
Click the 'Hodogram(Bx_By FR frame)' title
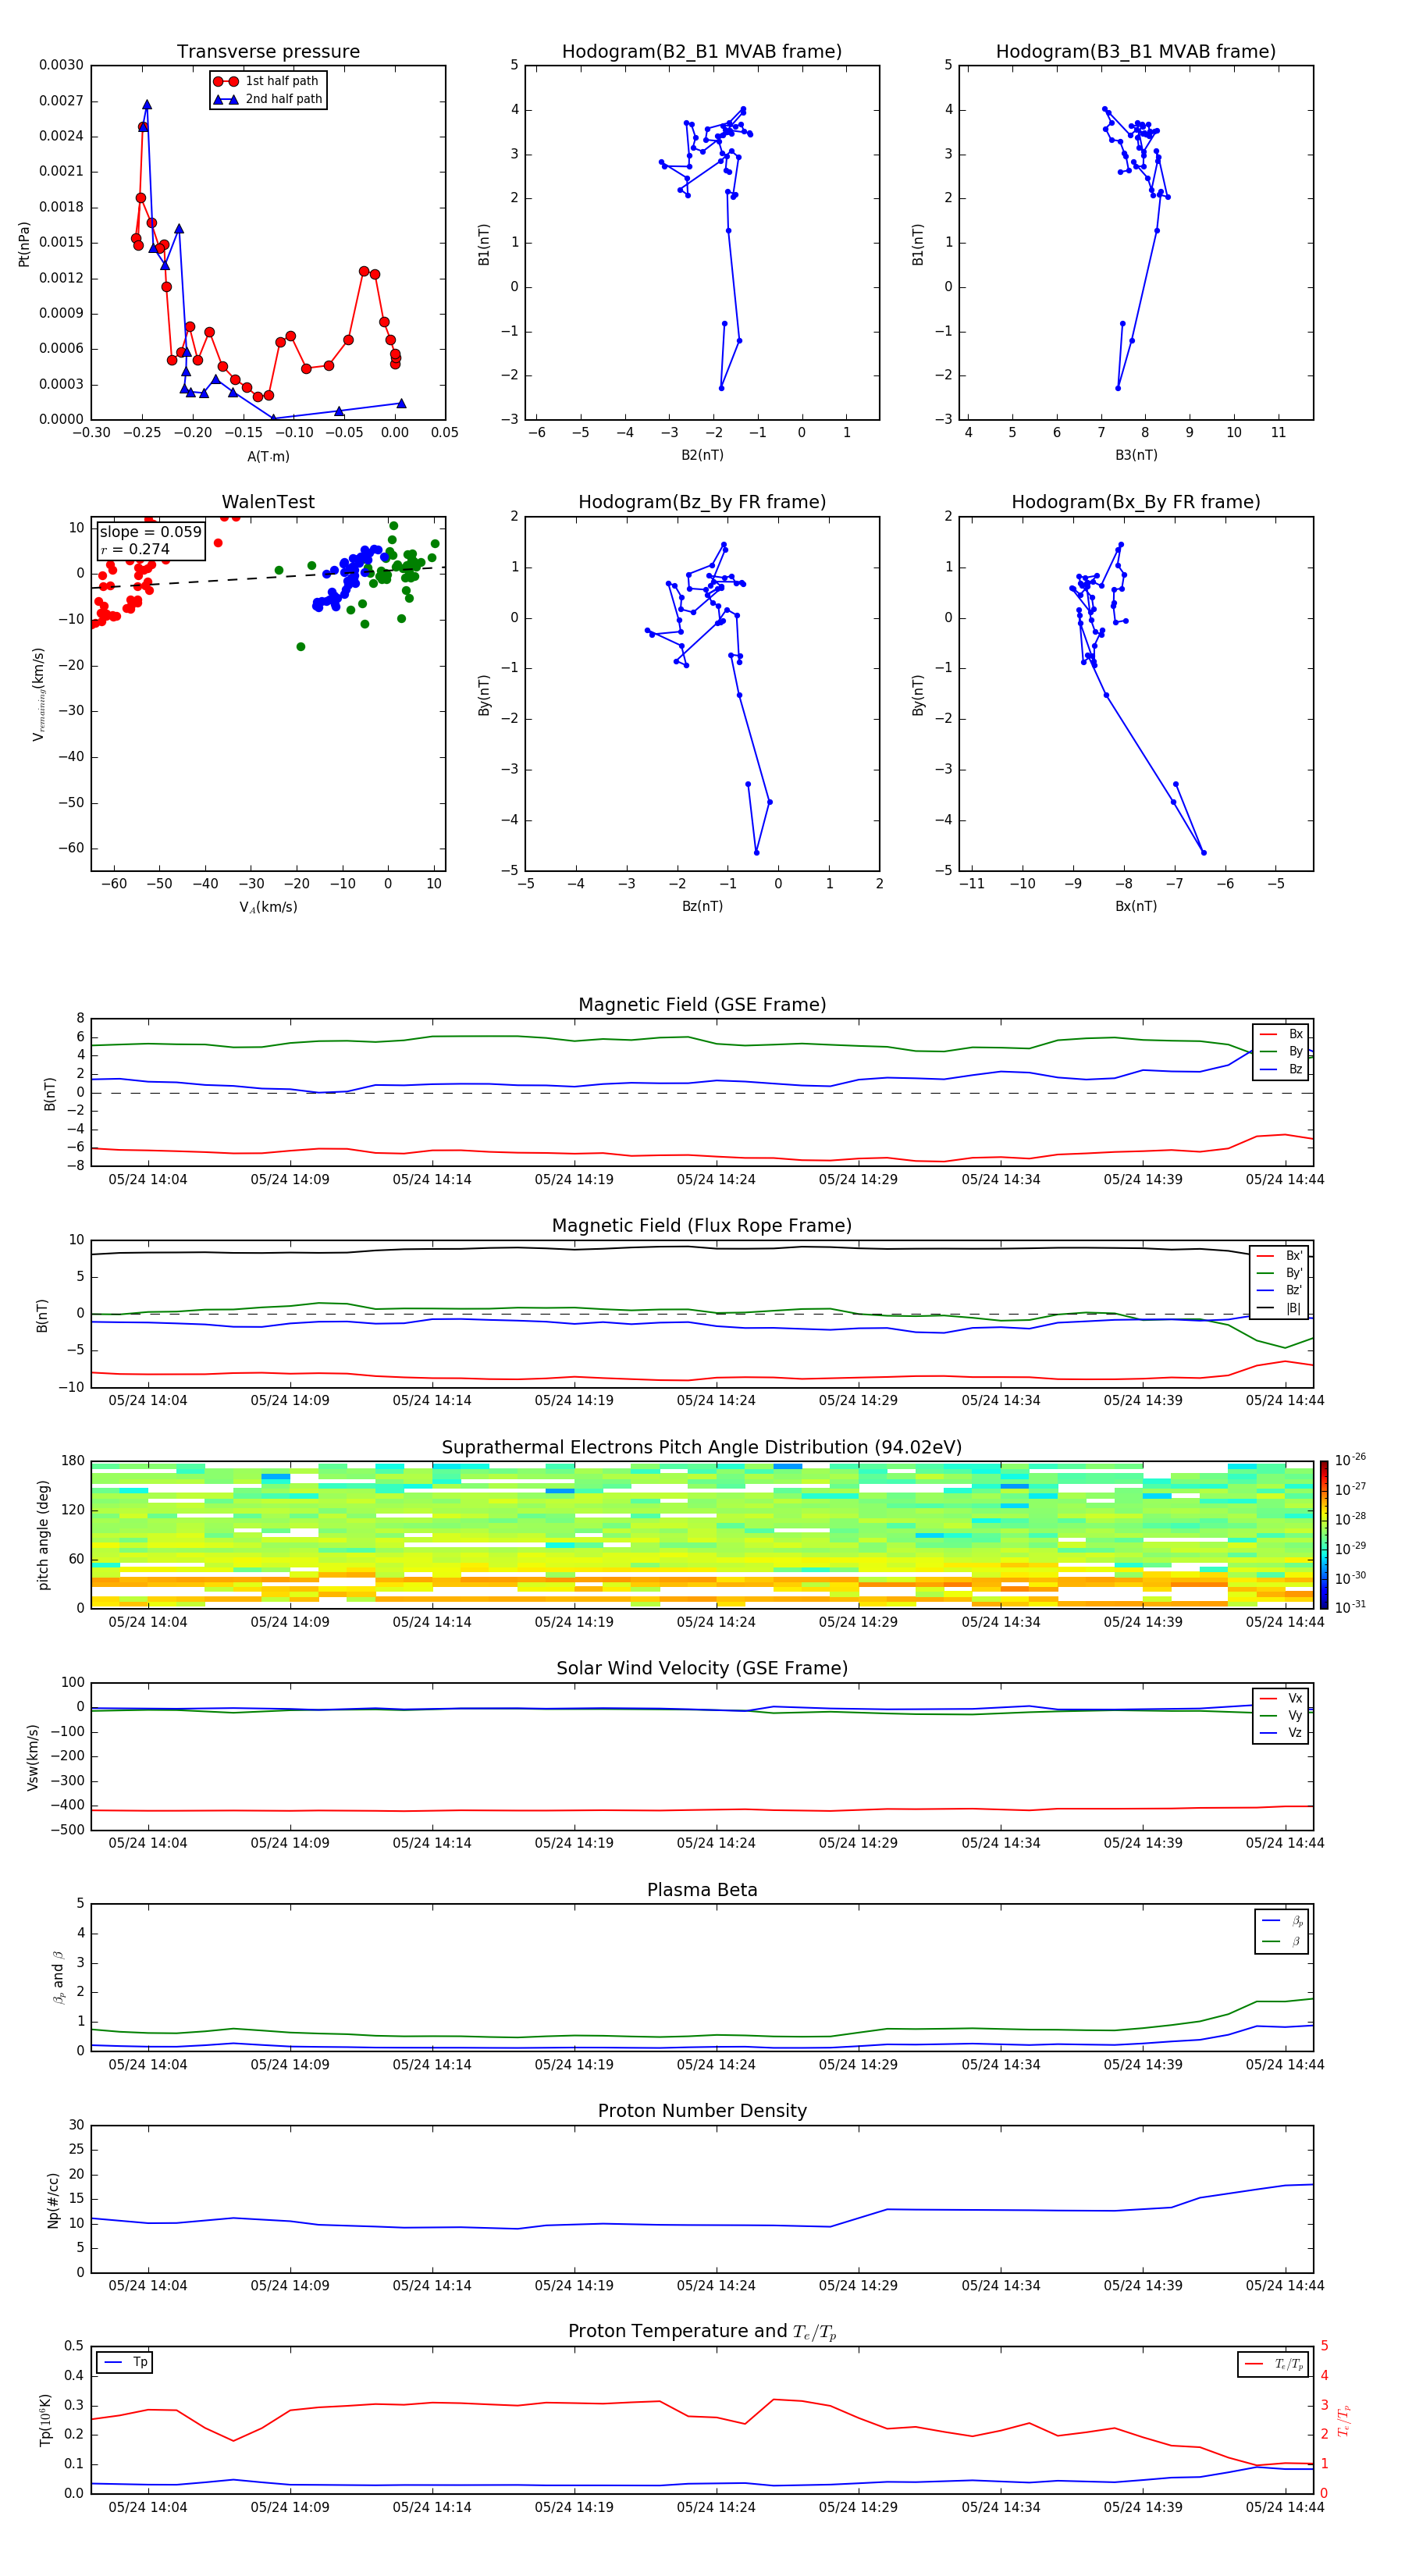tap(1136, 502)
